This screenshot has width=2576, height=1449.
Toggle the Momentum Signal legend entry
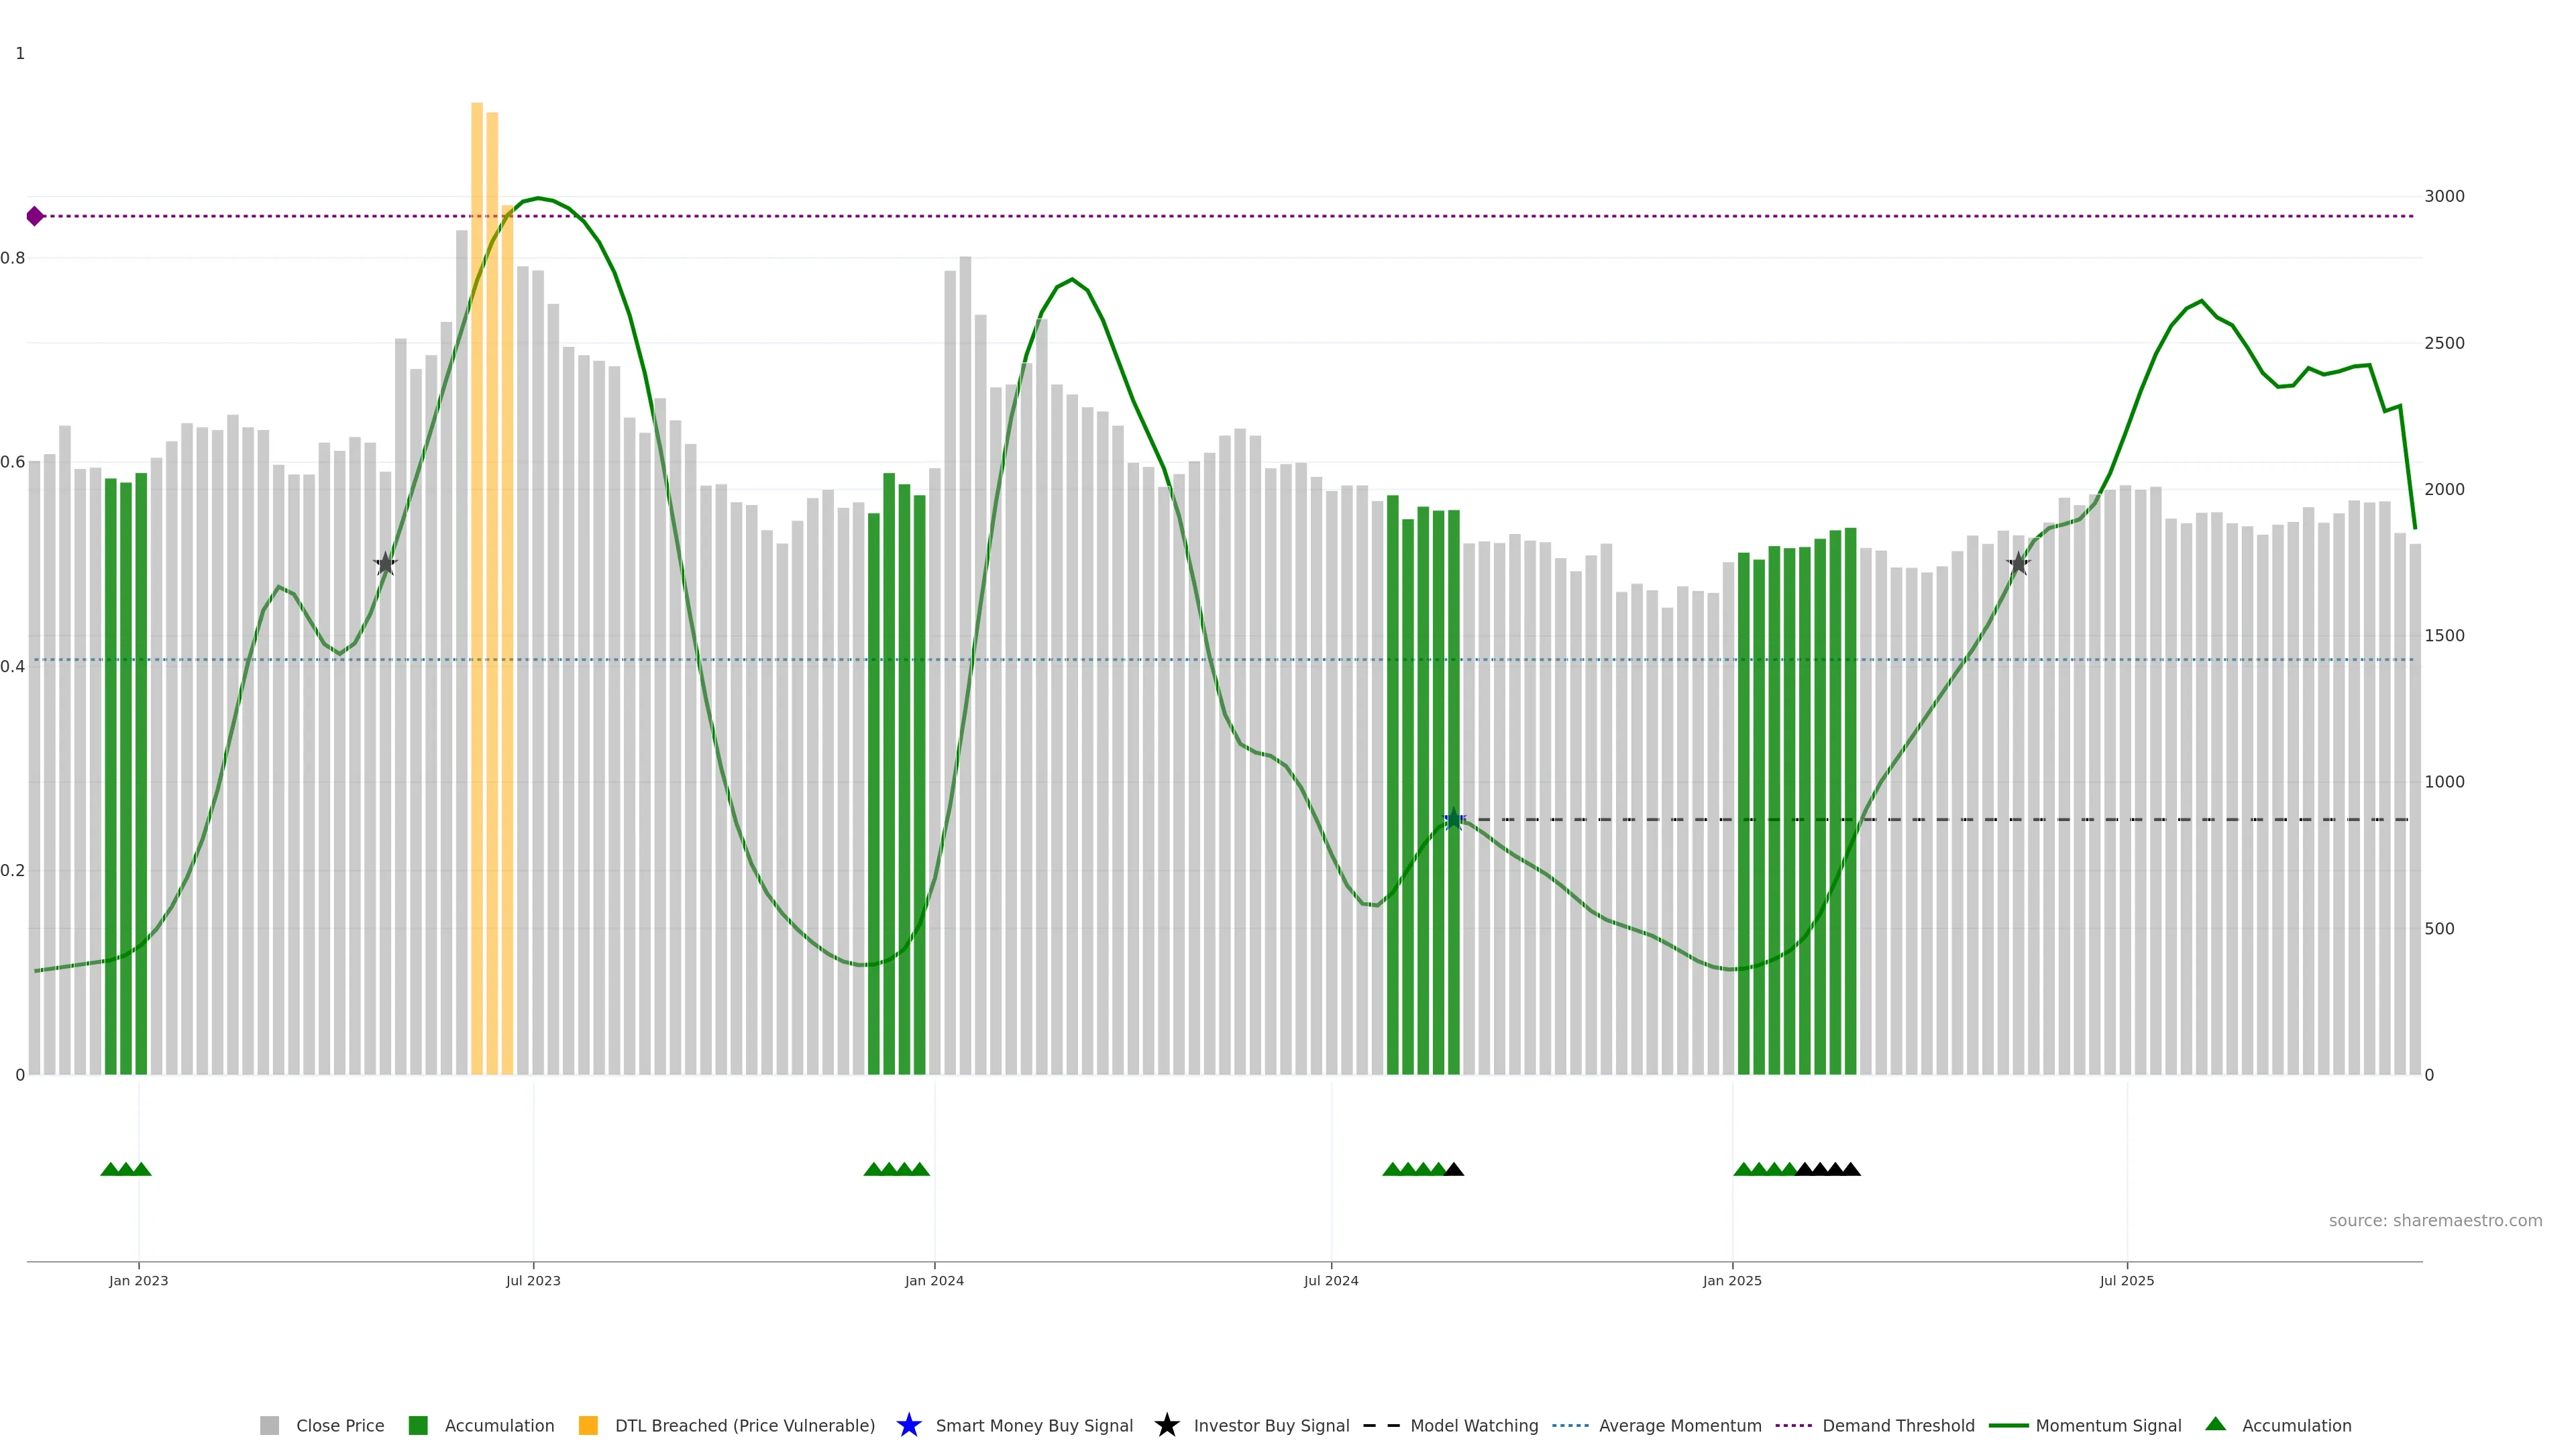tap(2108, 1426)
